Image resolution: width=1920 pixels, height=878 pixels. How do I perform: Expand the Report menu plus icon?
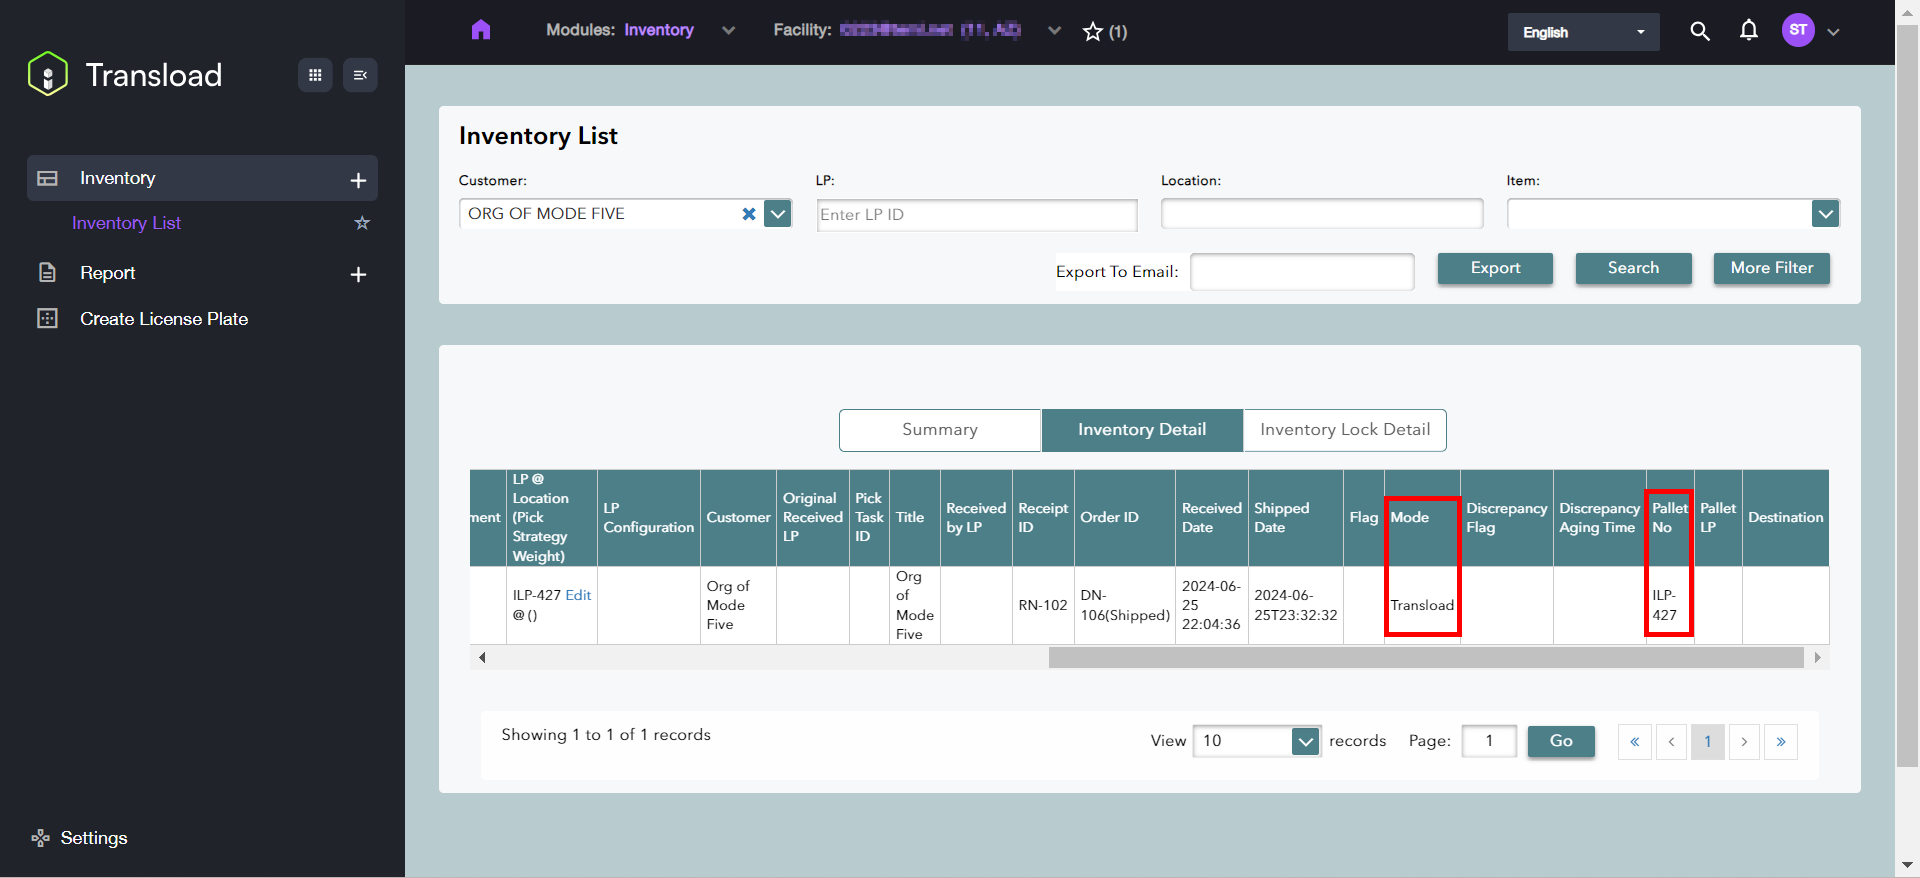[x=358, y=274]
